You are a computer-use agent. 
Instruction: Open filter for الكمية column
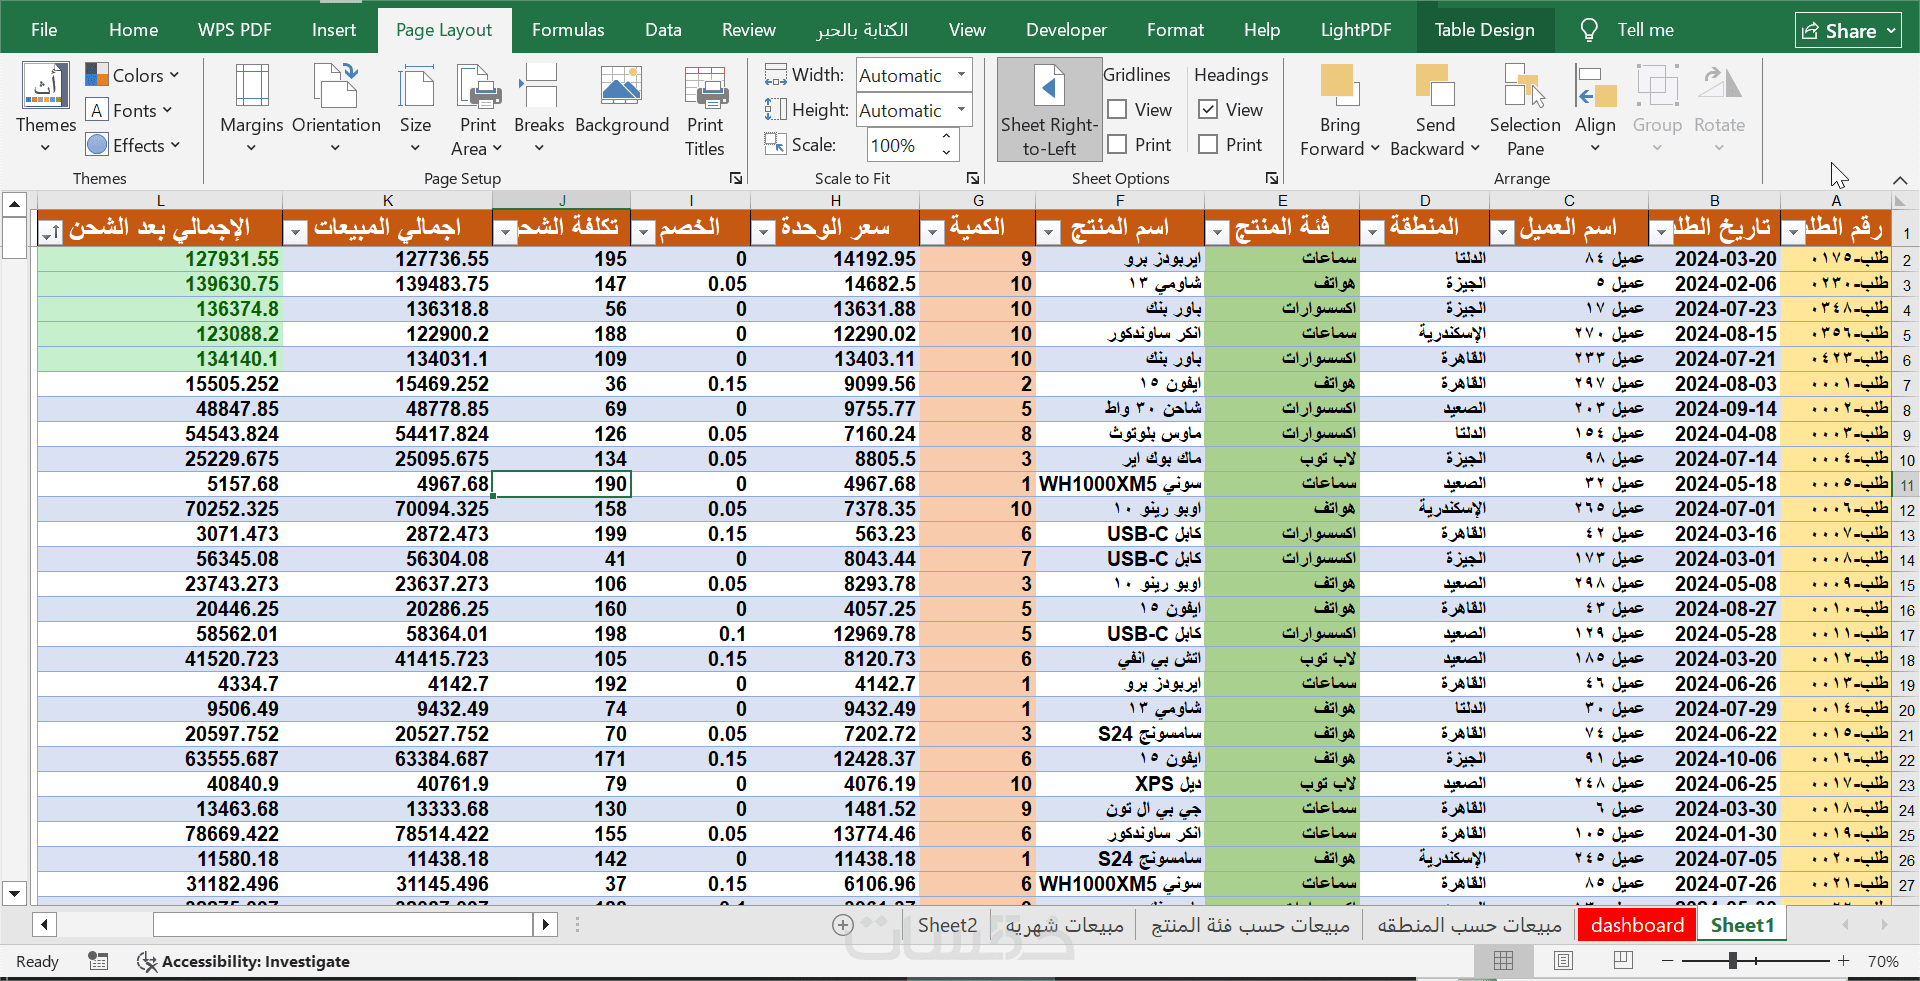click(x=932, y=233)
